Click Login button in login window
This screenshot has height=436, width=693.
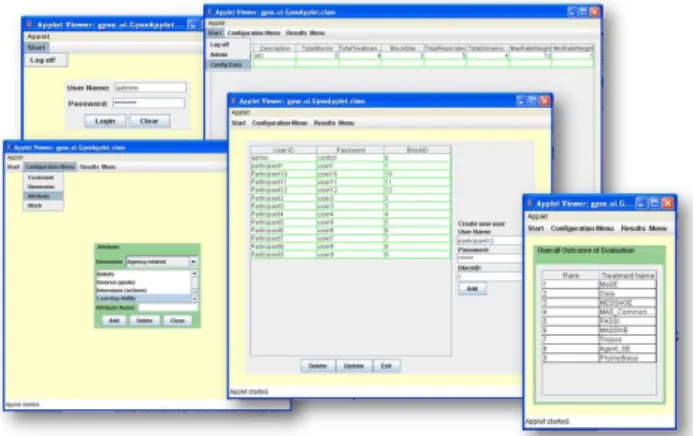point(105,121)
